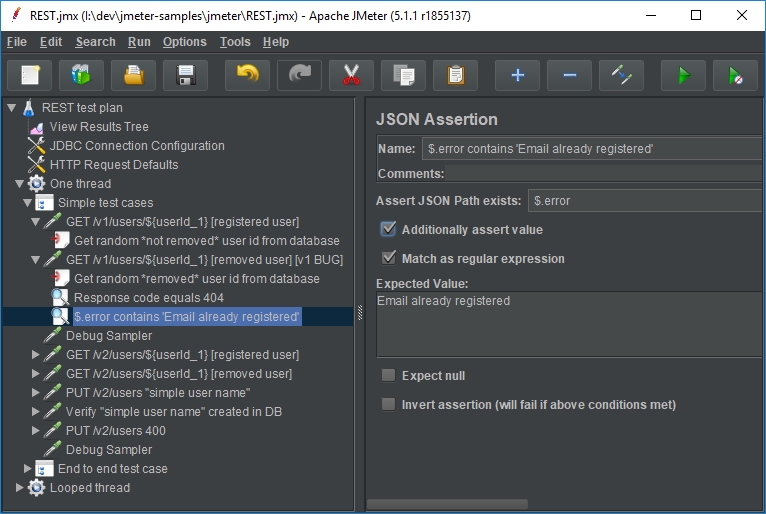The height and width of the screenshot is (514, 766).
Task: Expand Verify "simple user name" created in DB
Action: [x=36, y=411]
